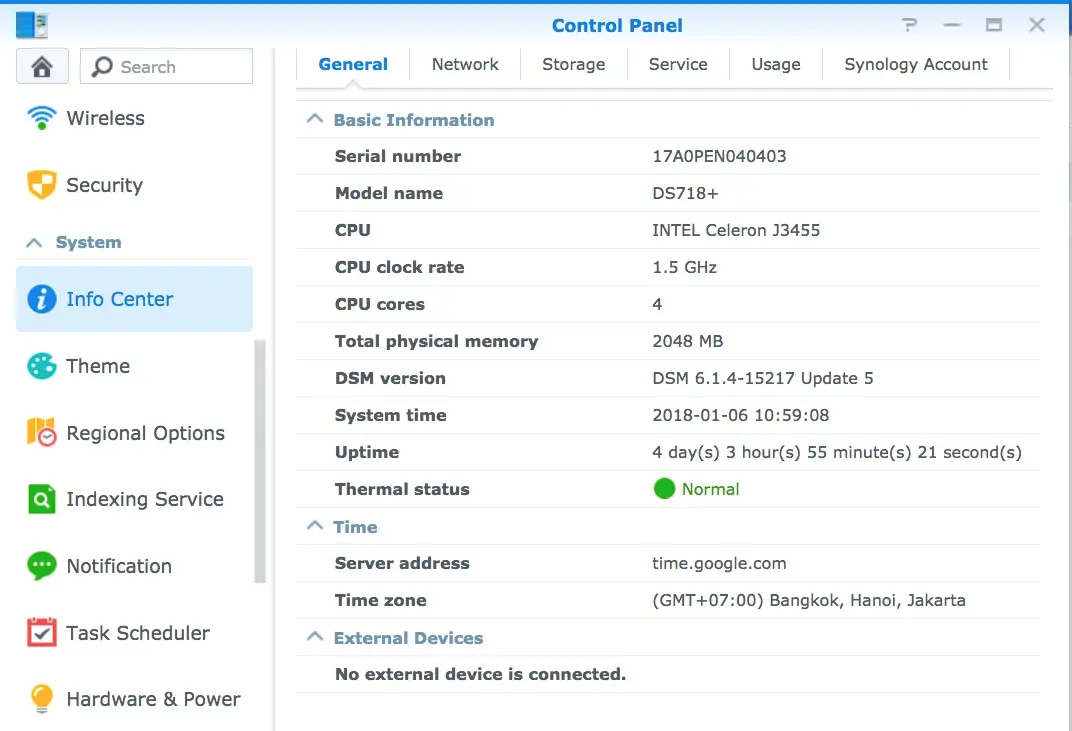Switch to the Storage tab
1072x731 pixels.
tap(573, 64)
